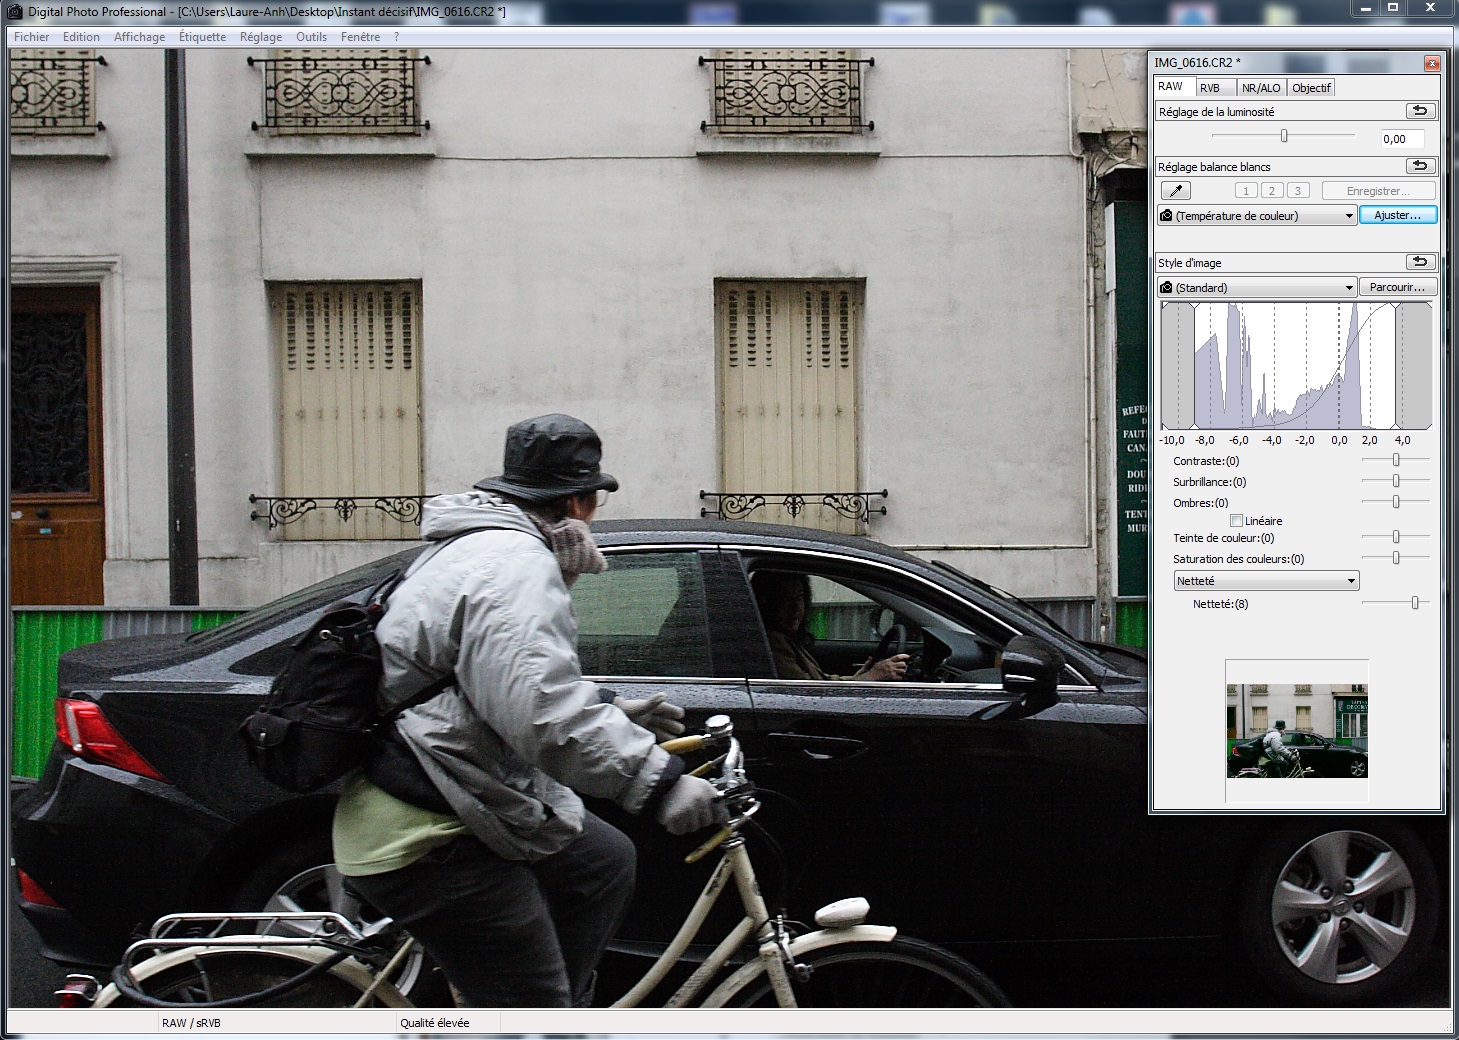Select white balance preset button 3
The image size is (1459, 1040).
[1297, 190]
